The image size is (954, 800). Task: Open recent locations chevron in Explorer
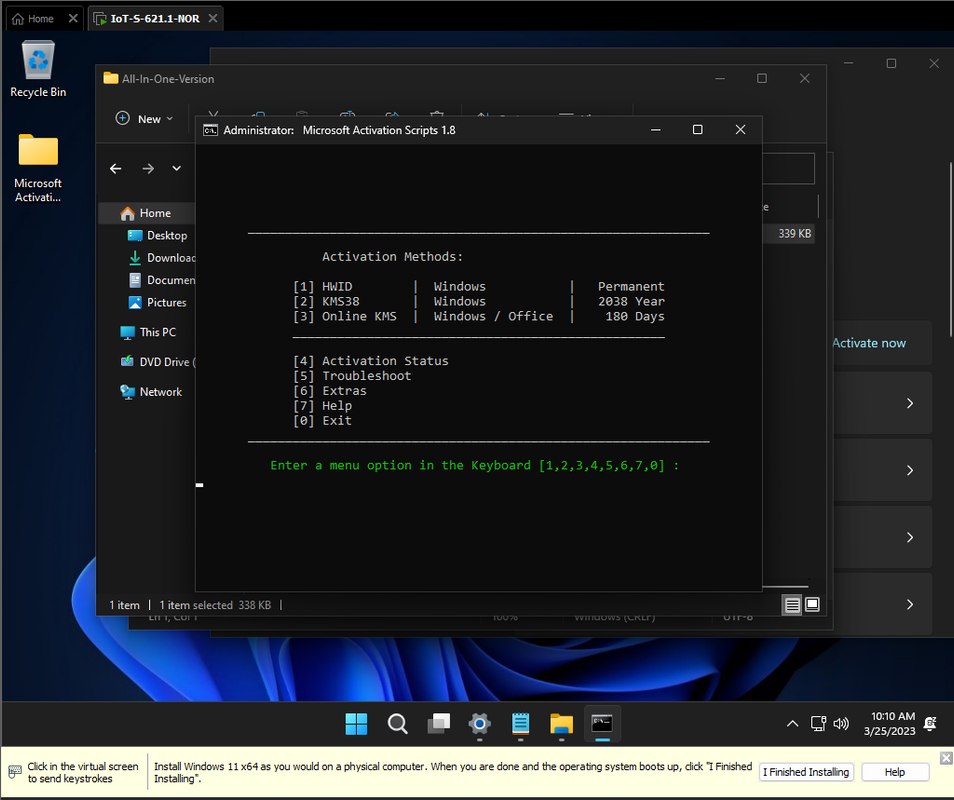click(176, 169)
